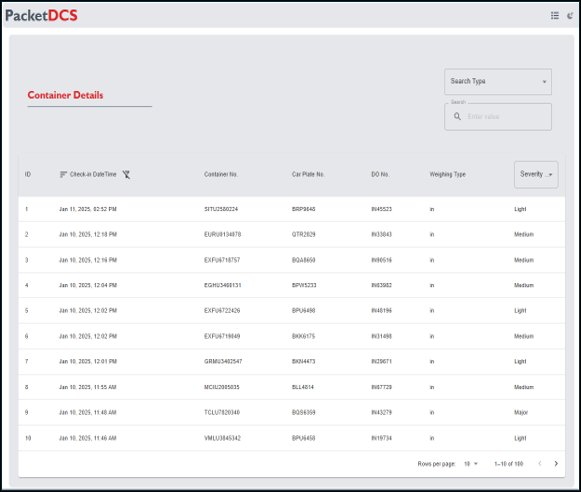Click car plate cell in row 1
The height and width of the screenshot is (492, 581).
coord(303,209)
